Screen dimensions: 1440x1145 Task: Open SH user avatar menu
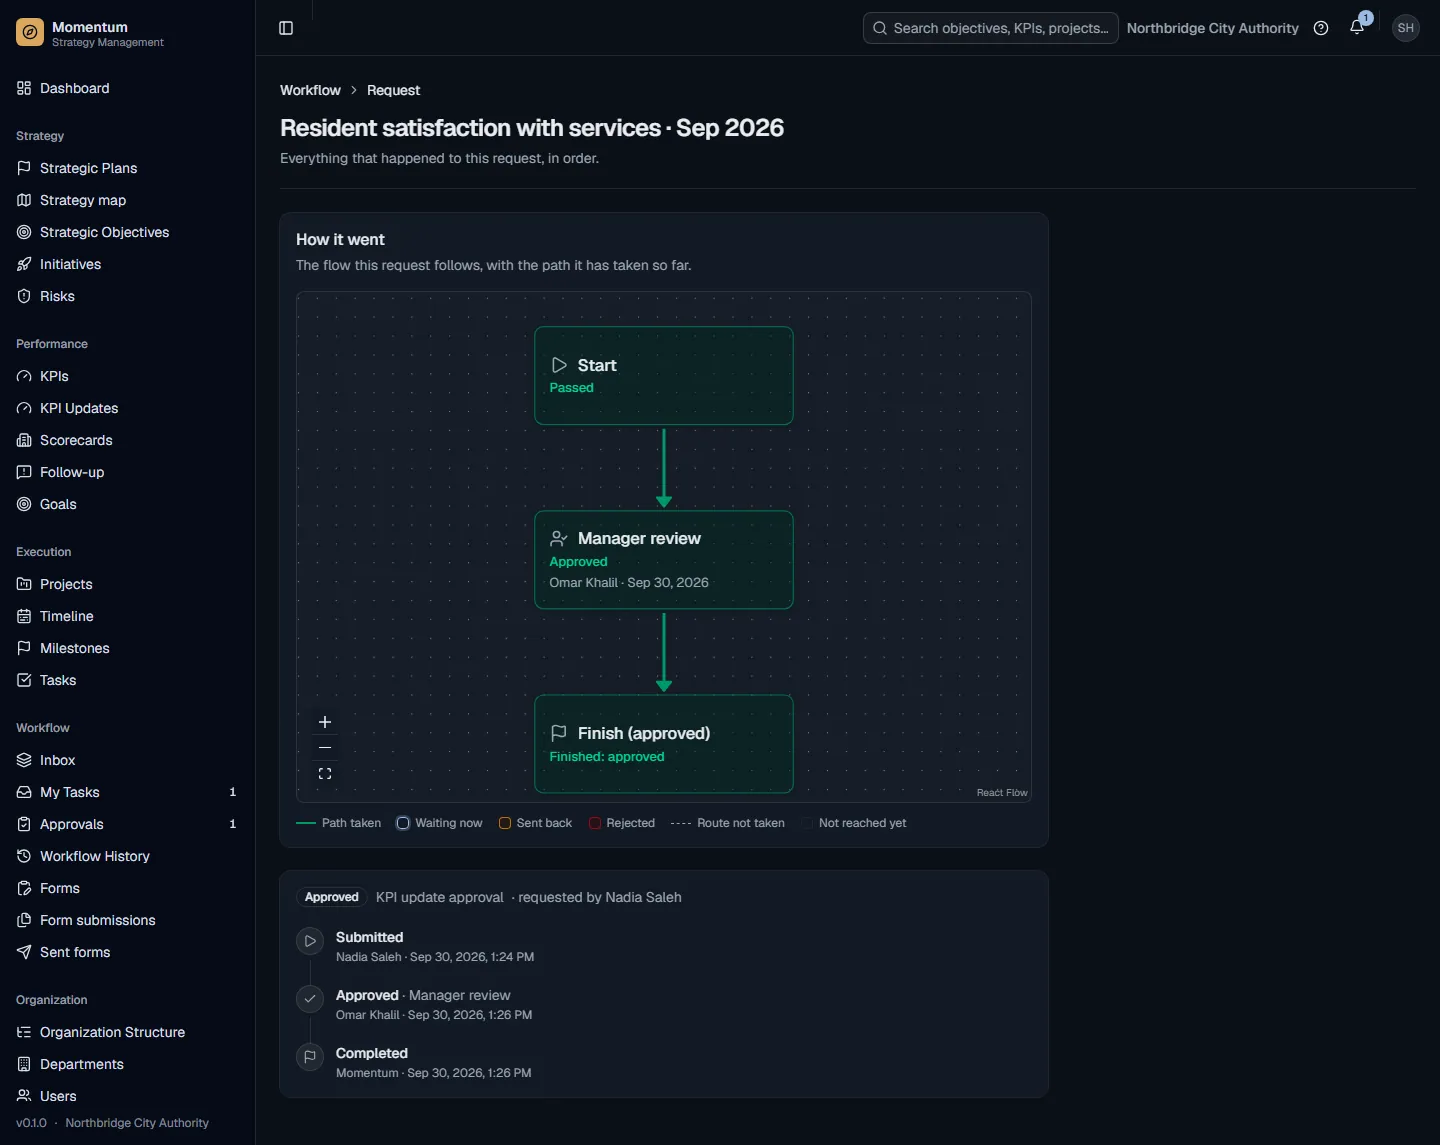tap(1406, 28)
